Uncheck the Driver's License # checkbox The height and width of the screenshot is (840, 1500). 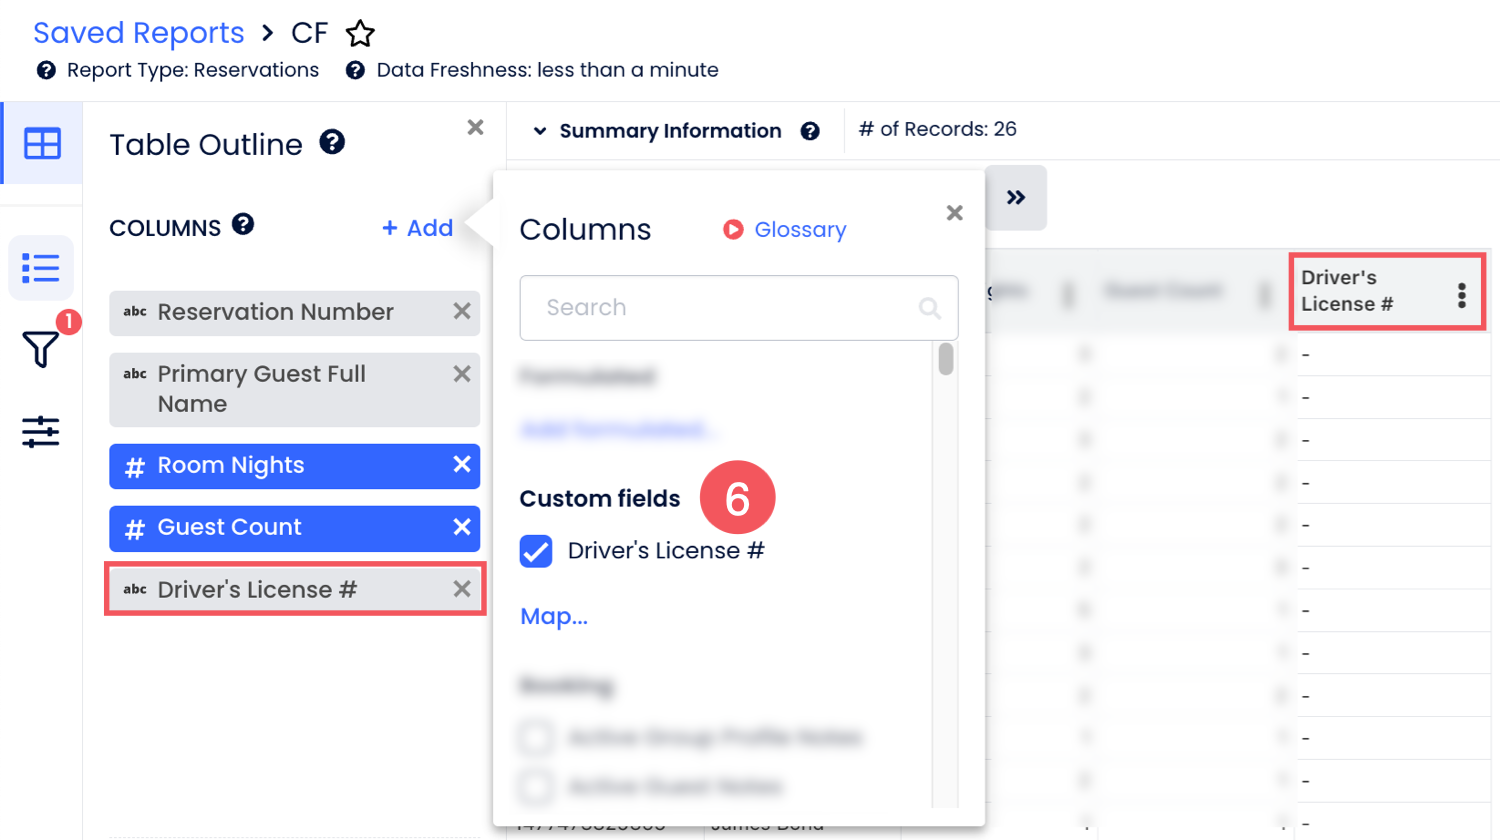(x=536, y=551)
